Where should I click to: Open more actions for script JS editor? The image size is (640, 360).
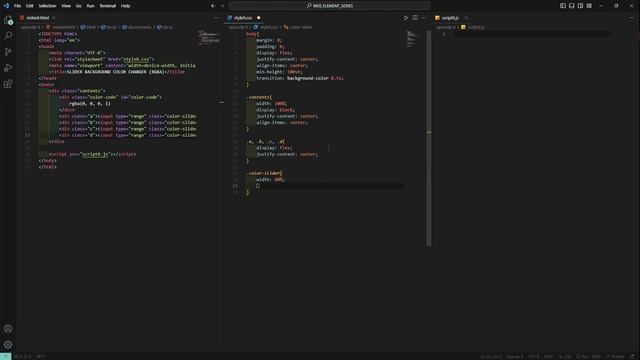(x=632, y=18)
